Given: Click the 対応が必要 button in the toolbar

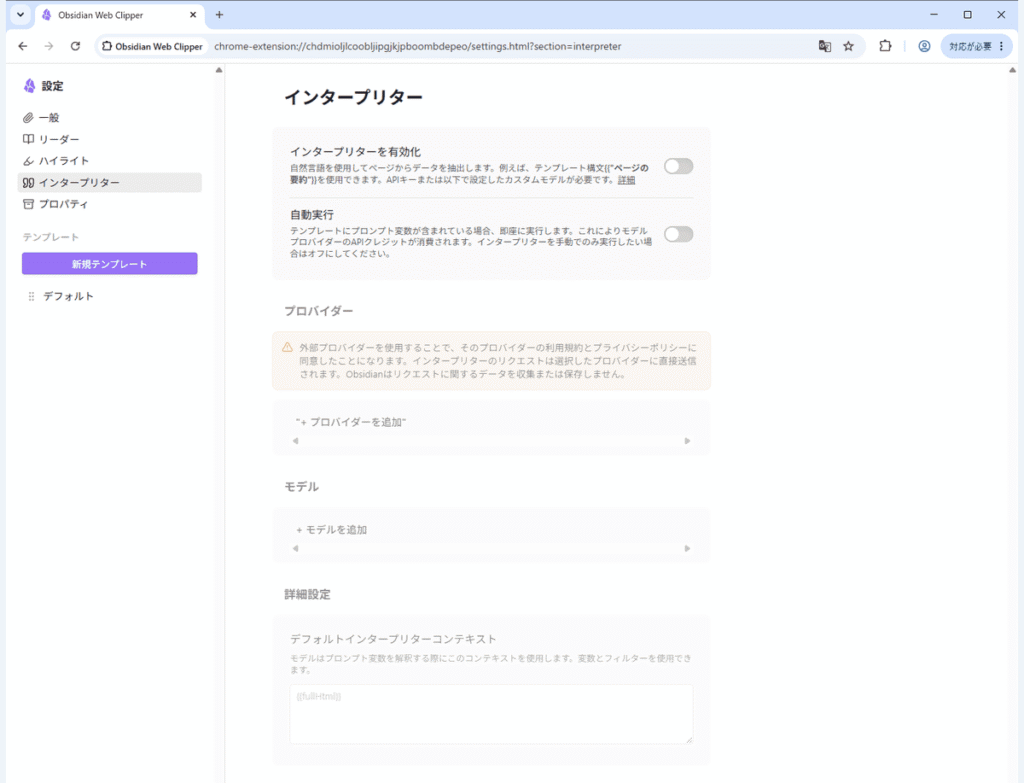Looking at the screenshot, I should point(977,46).
